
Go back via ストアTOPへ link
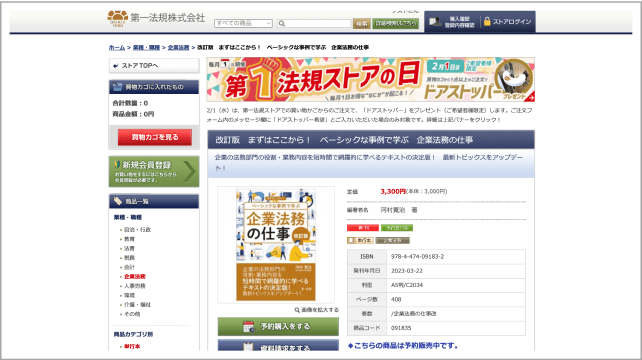(154, 66)
